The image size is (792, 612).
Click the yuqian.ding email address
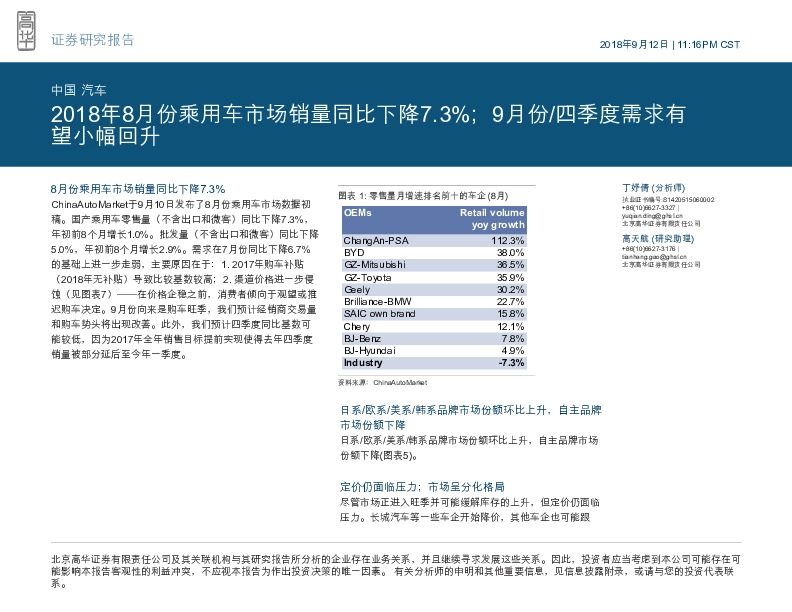click(652, 216)
